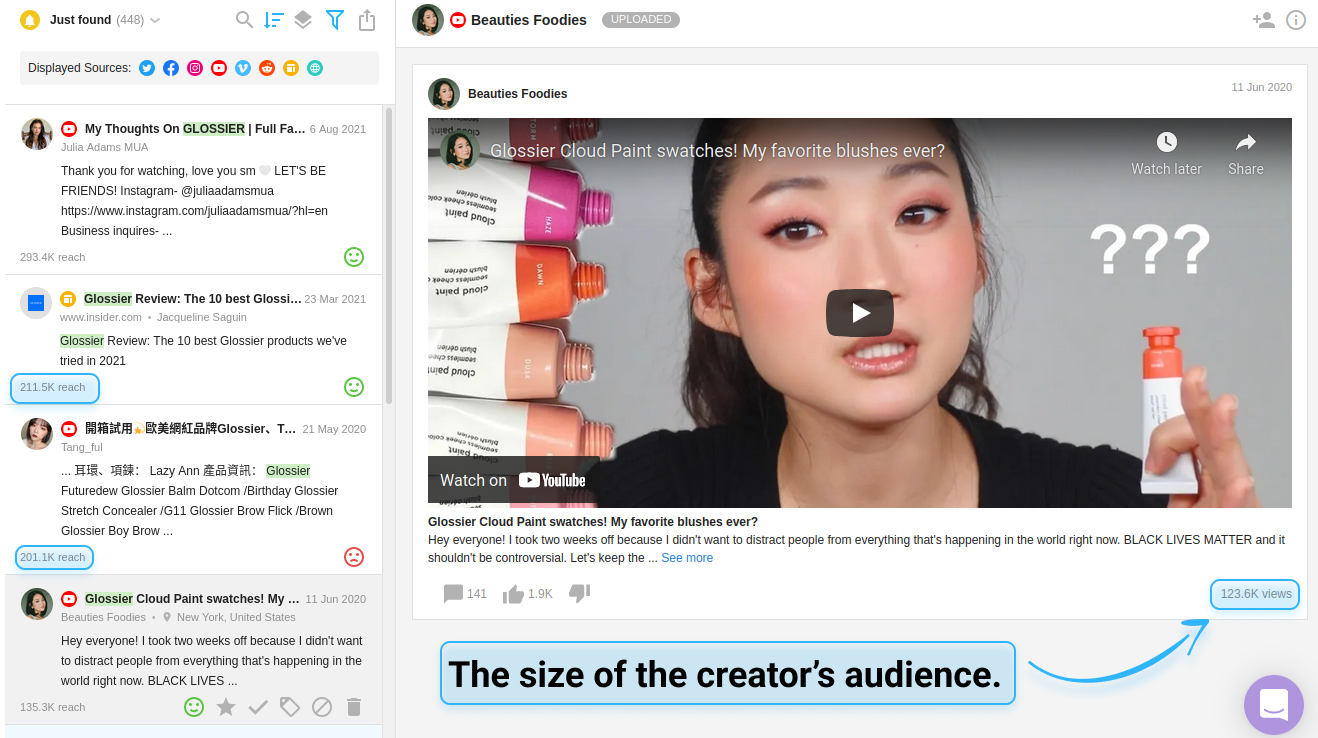Toggle the Vimeo source filter
Screen dimensions: 1318x738
(x=243, y=68)
